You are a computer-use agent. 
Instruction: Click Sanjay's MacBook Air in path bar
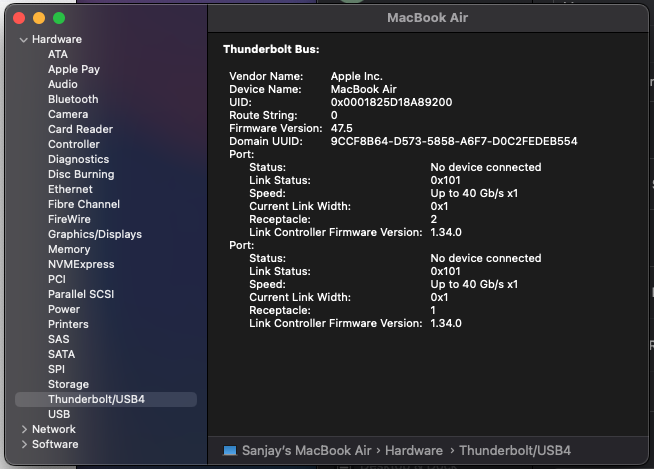click(x=307, y=451)
